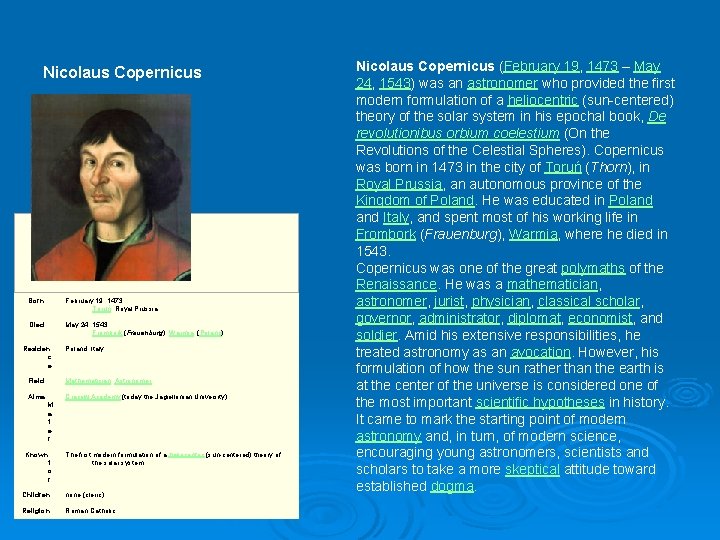Open the 'Cracow Academy' link in the infobox

pos(93,397)
